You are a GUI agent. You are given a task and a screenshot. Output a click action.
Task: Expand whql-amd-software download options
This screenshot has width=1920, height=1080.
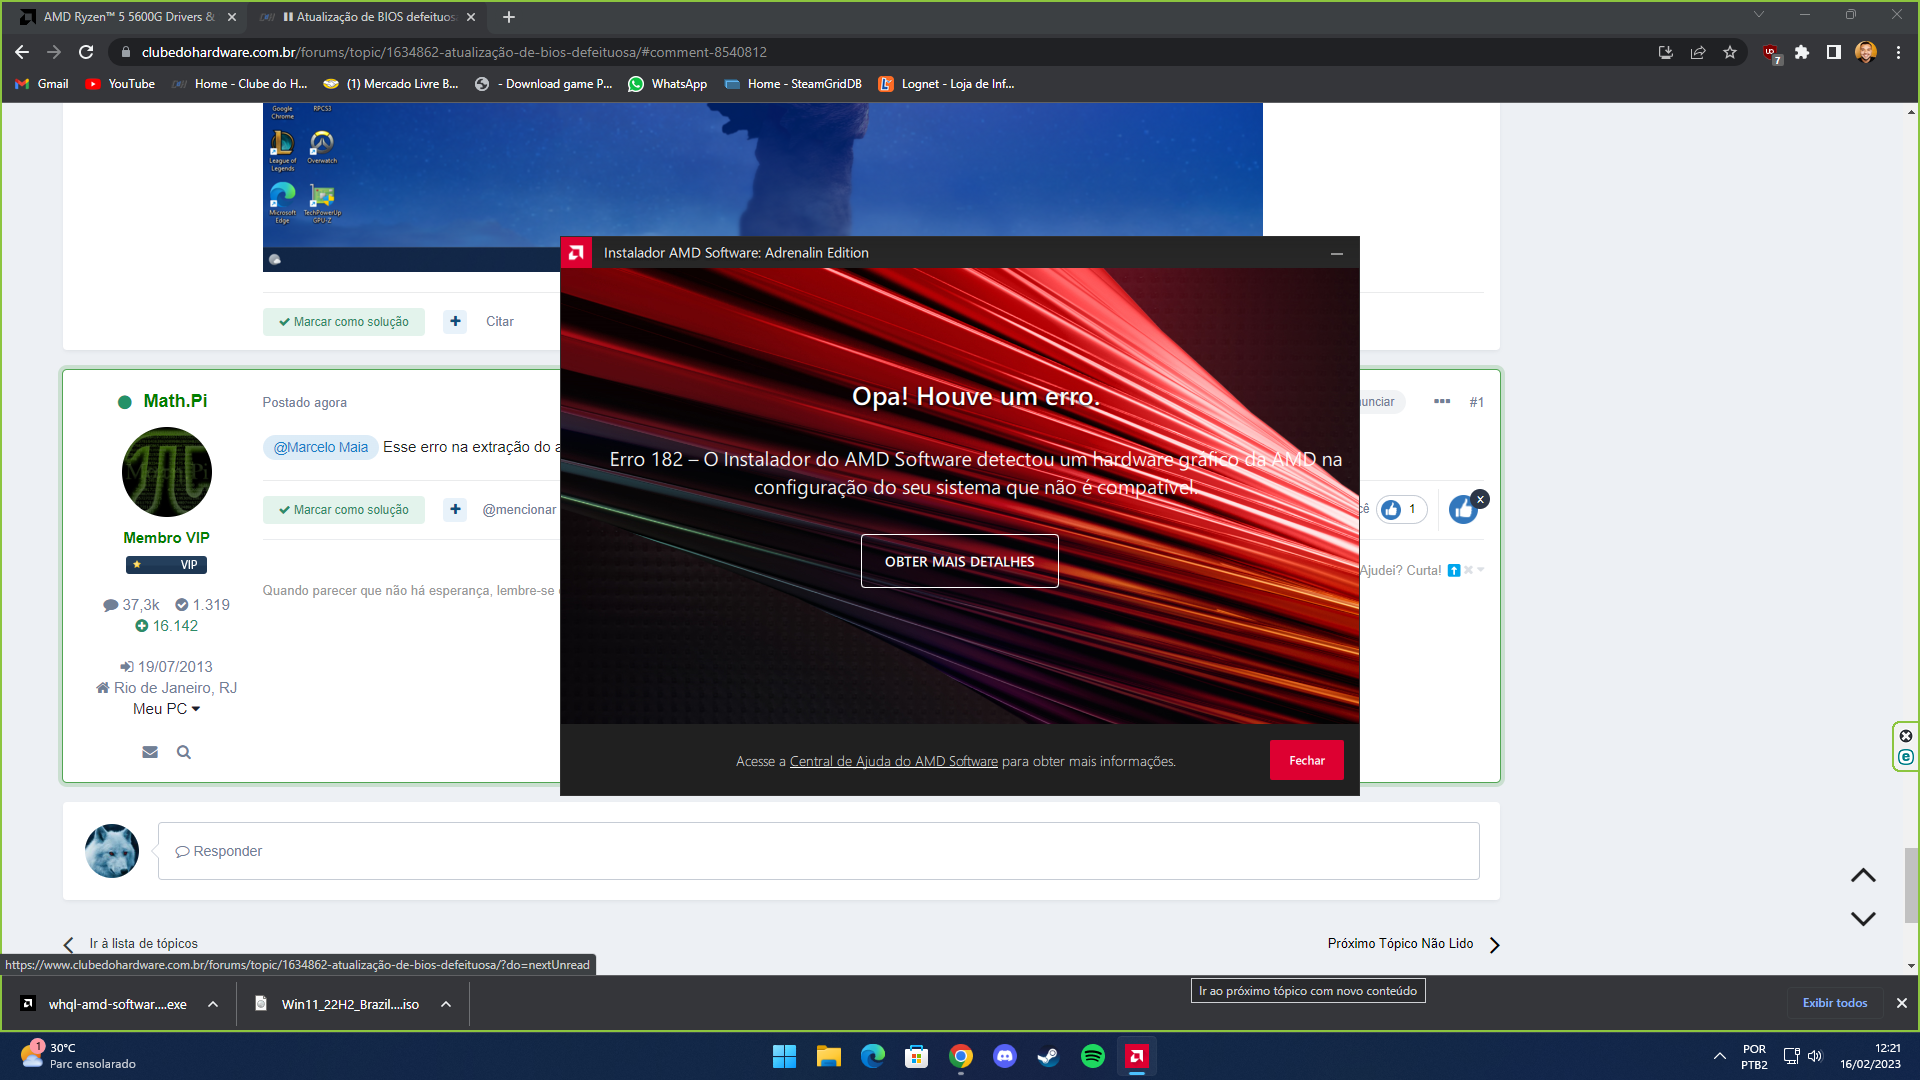tap(213, 1004)
